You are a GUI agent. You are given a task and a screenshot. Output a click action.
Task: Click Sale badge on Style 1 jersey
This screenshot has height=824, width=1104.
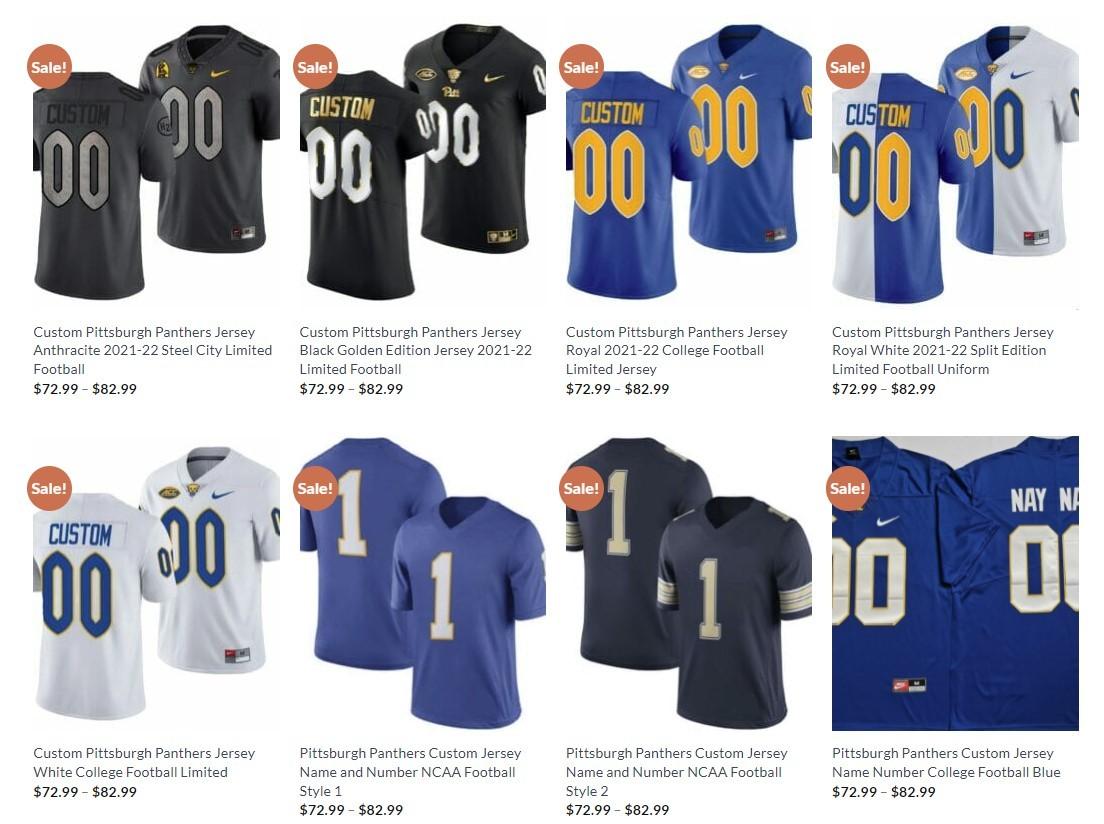[315, 488]
